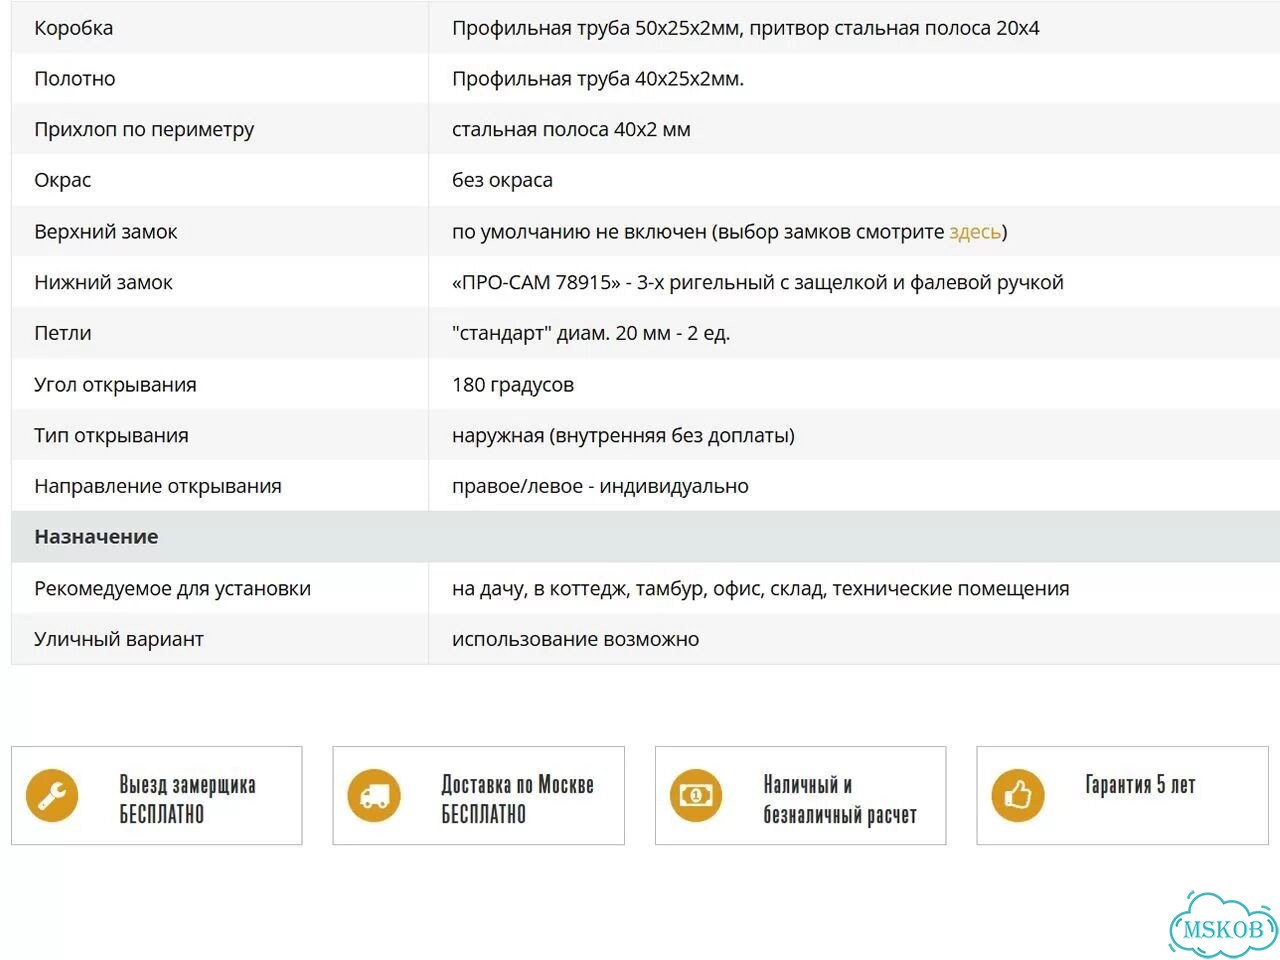This screenshot has height=960, width=1280.
Task: Click the orange banknote payment icon
Action: 696,795
